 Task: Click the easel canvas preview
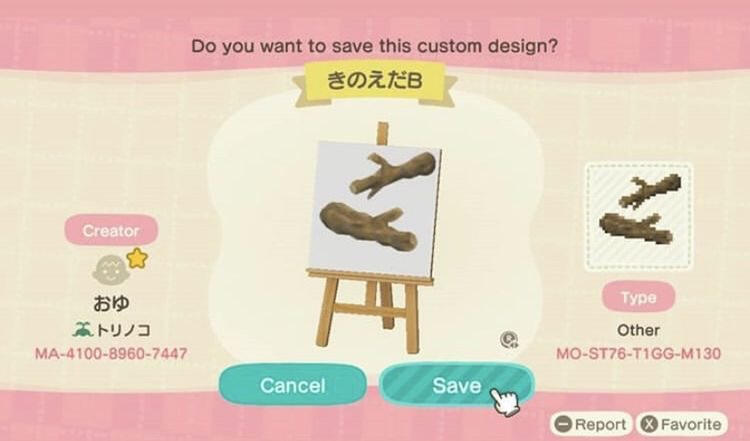tap(375, 210)
